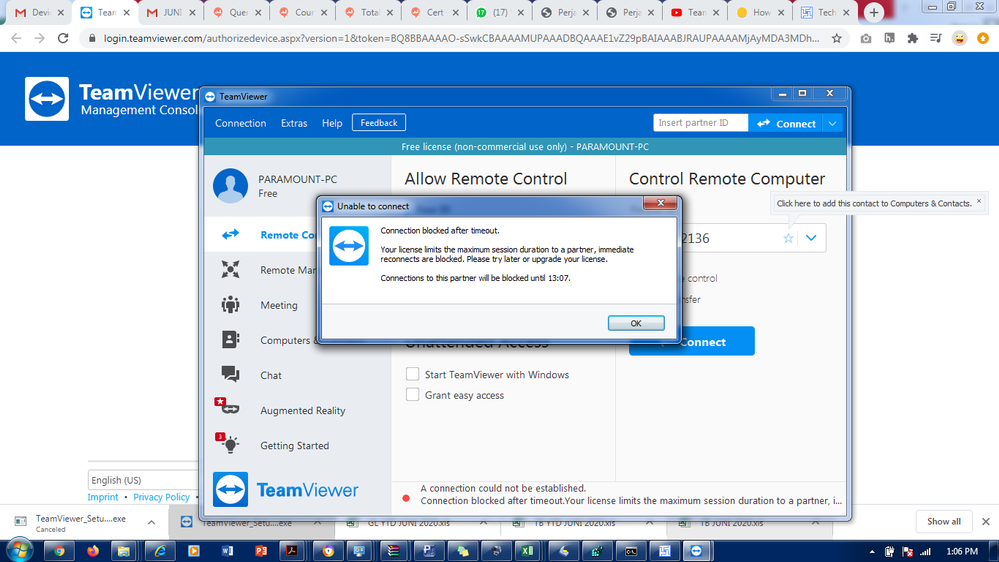
Task: Open the Help menu in TeamViewer
Action: tap(331, 123)
